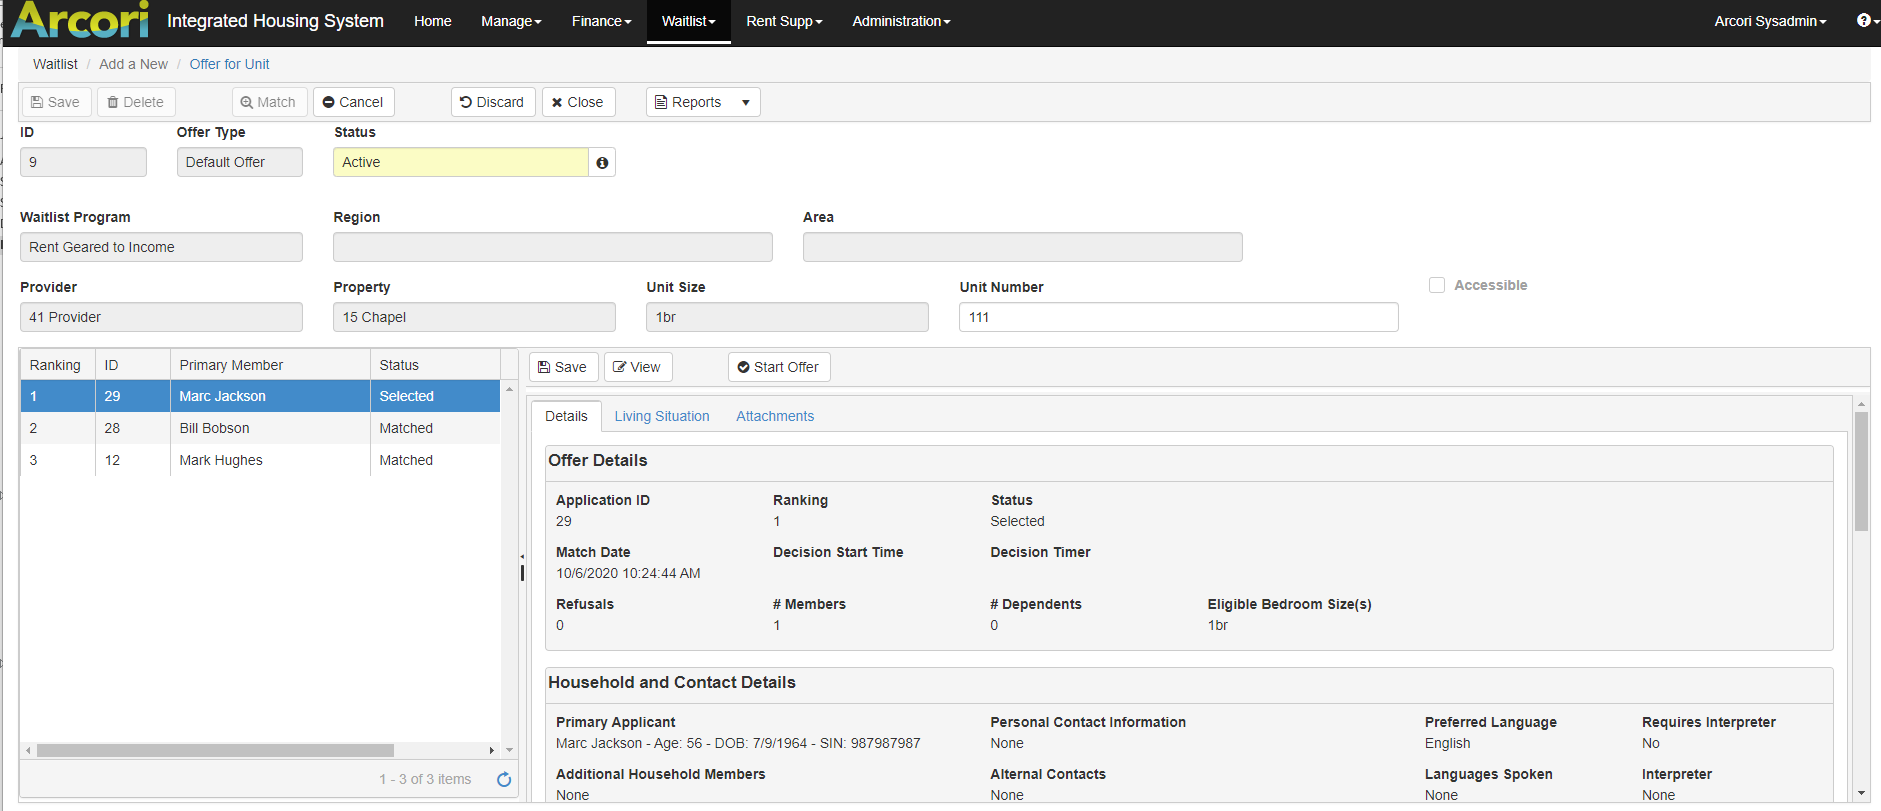The height and width of the screenshot is (811, 1881).
Task: Select the Marc Jackson applicant row
Action: (260, 396)
